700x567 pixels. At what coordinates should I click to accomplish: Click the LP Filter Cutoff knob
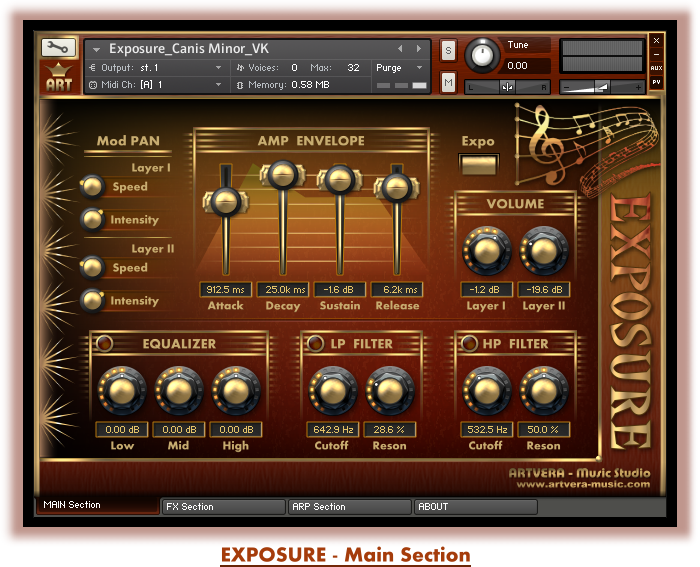[x=332, y=392]
